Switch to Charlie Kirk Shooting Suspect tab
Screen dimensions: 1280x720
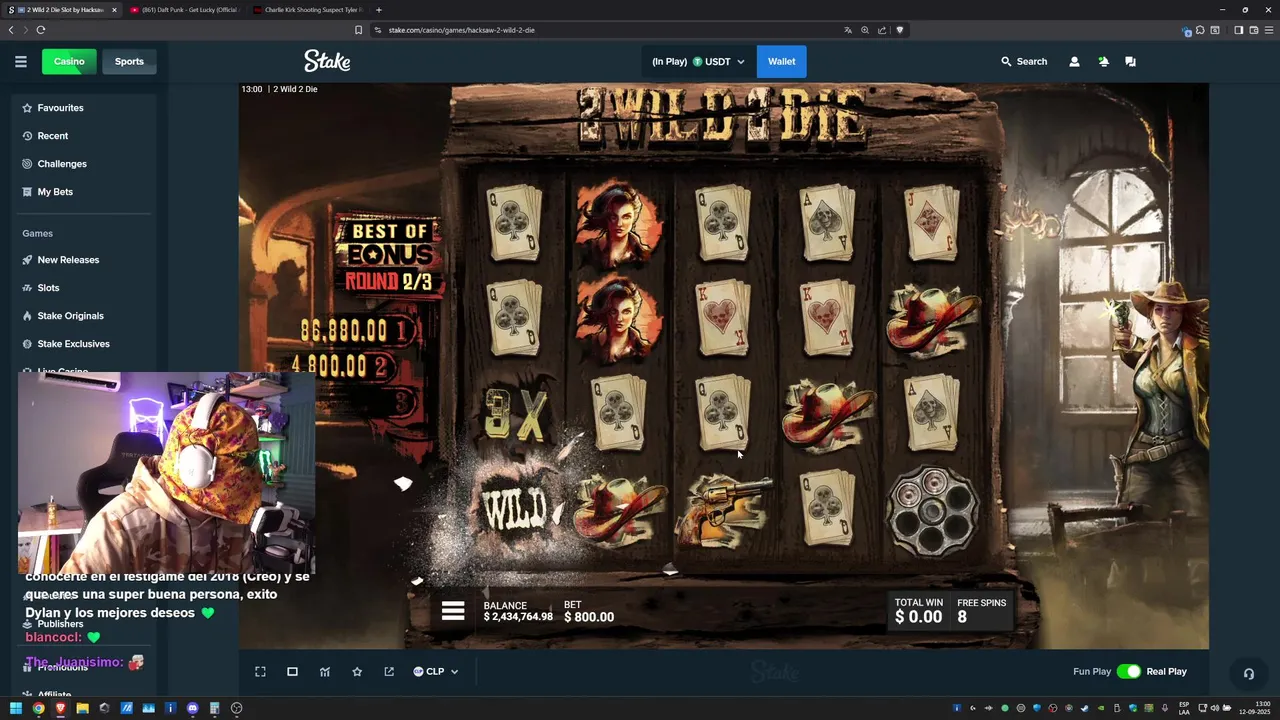(308, 10)
